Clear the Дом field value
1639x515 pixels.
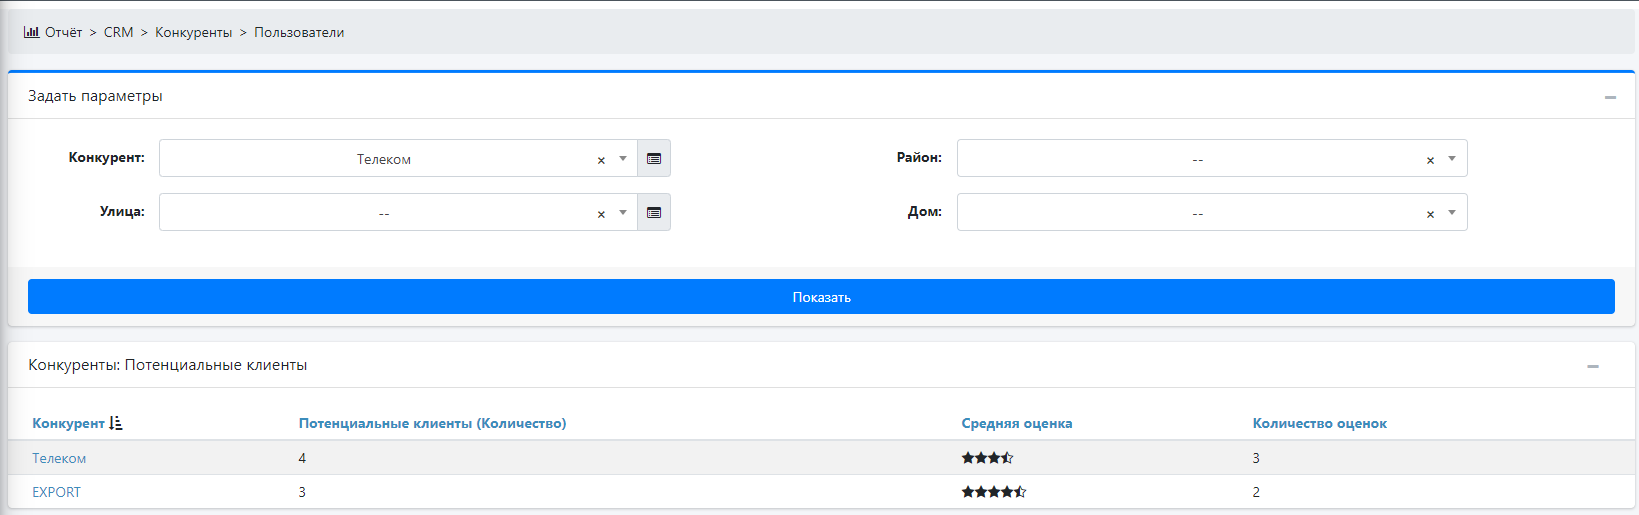(1430, 214)
